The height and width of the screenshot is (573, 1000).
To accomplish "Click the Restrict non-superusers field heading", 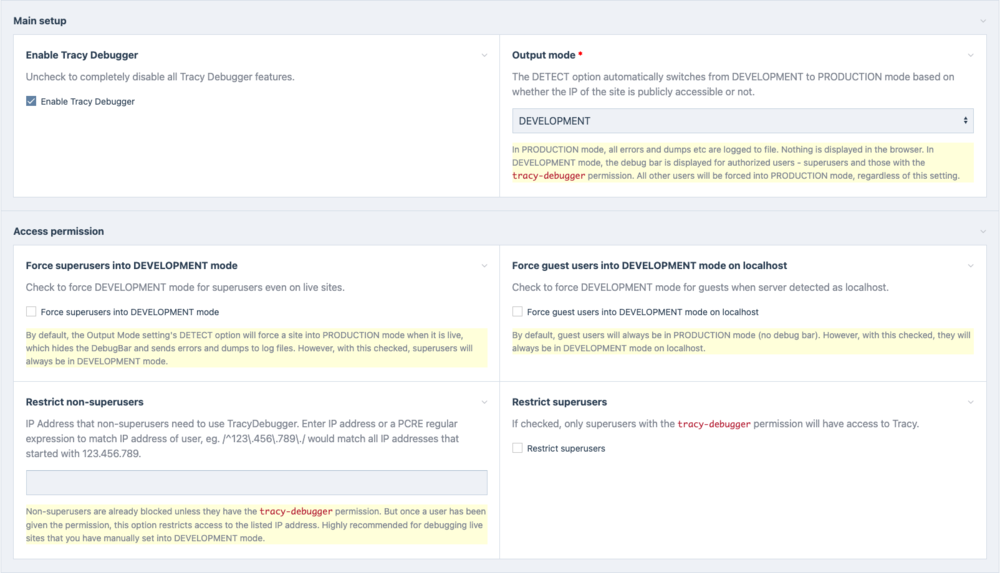I will (84, 402).
